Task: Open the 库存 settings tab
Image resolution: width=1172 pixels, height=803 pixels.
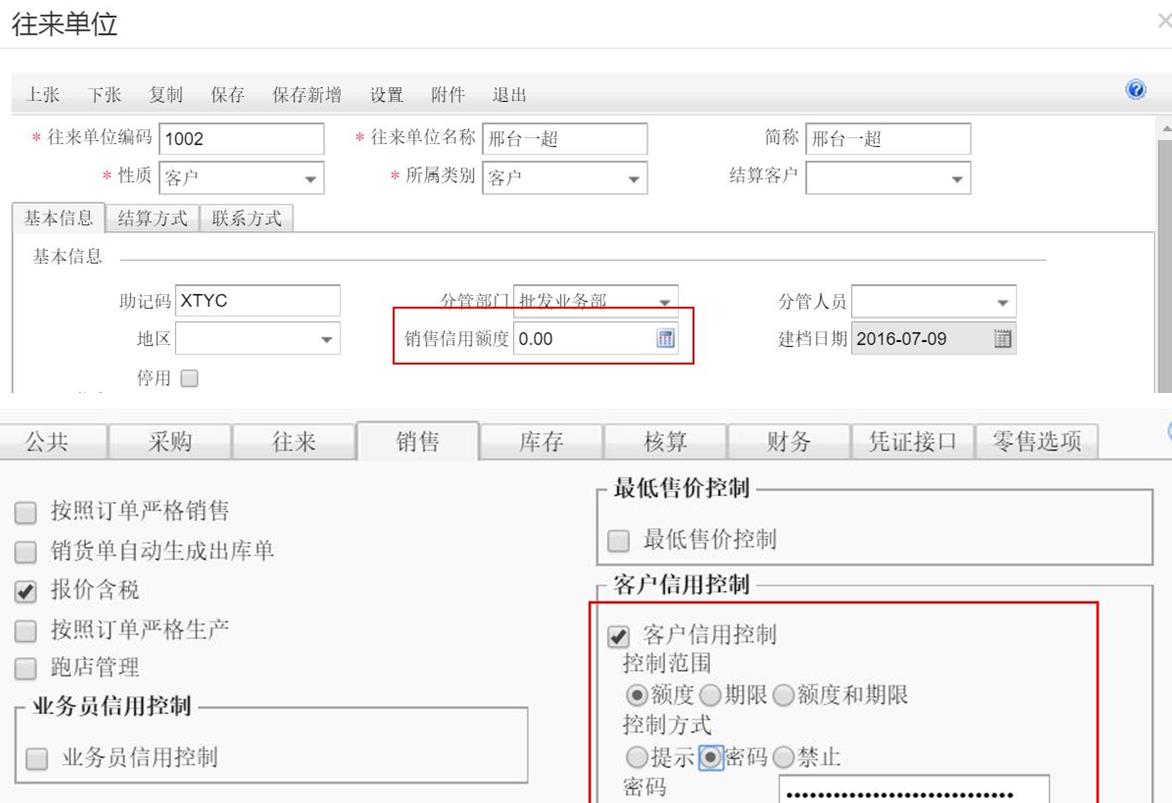Action: 541,441
